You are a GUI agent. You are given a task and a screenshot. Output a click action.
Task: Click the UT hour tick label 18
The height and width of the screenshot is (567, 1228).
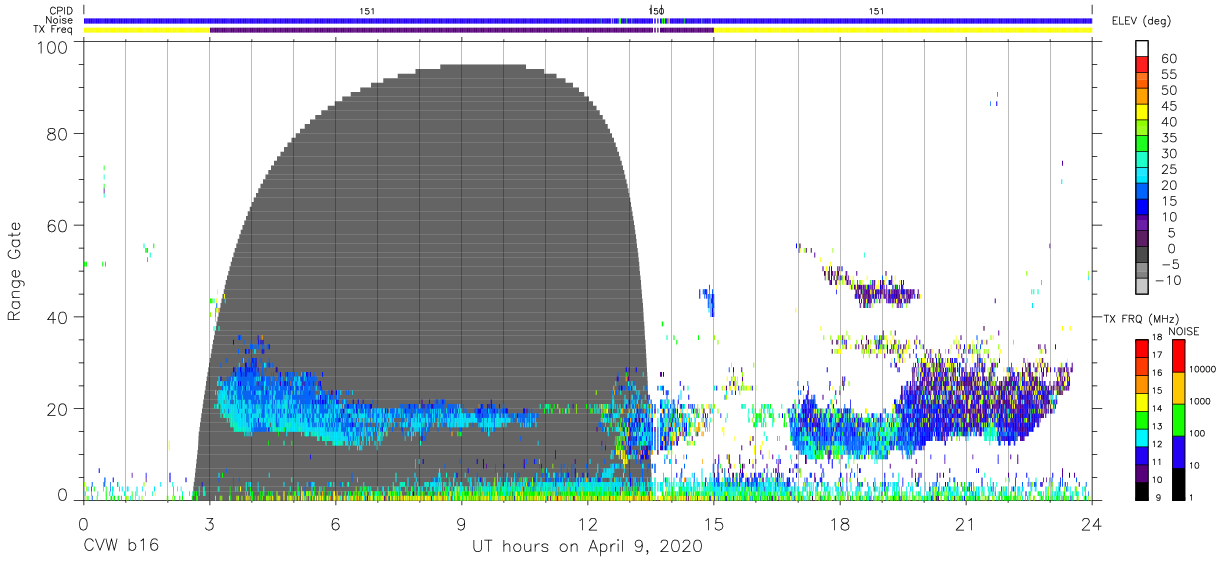click(x=839, y=524)
